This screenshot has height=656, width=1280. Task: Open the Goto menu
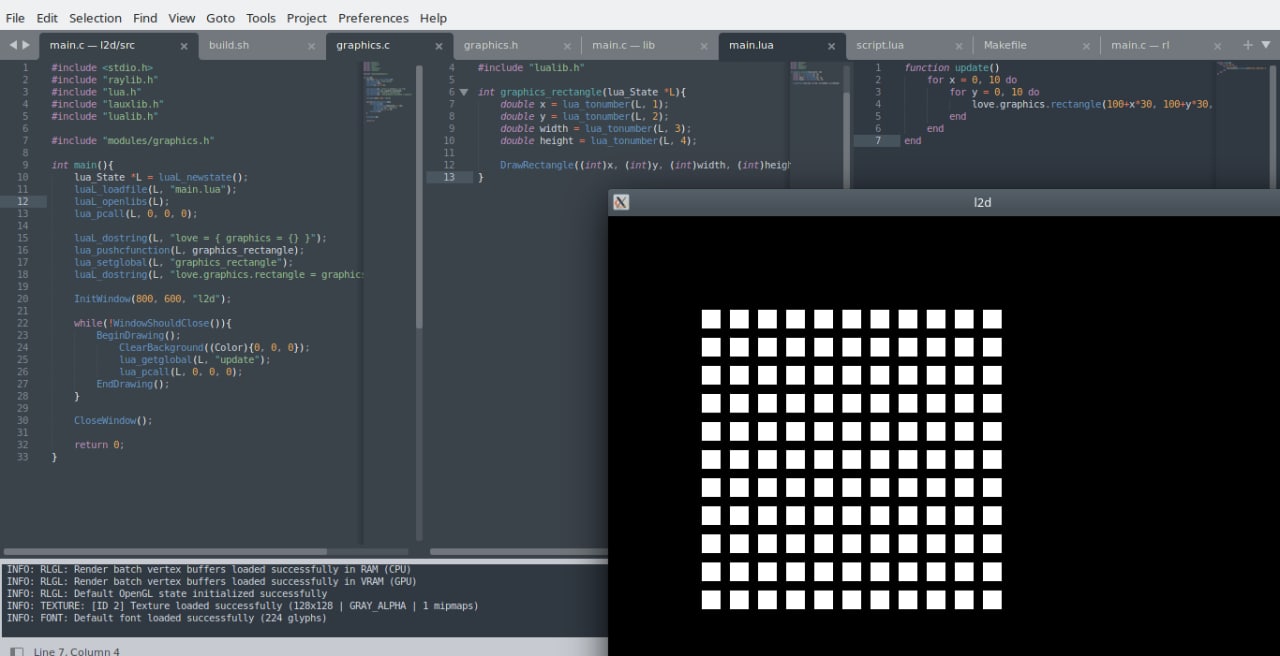pos(220,18)
